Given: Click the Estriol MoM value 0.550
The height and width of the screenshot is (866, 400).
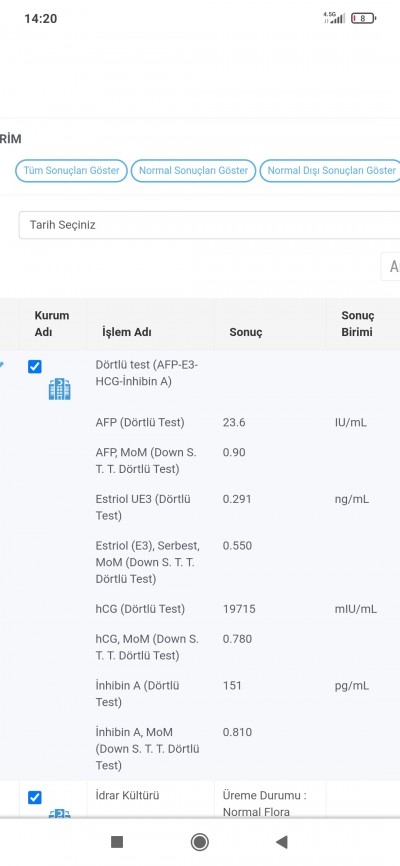Looking at the screenshot, I should tap(237, 546).
